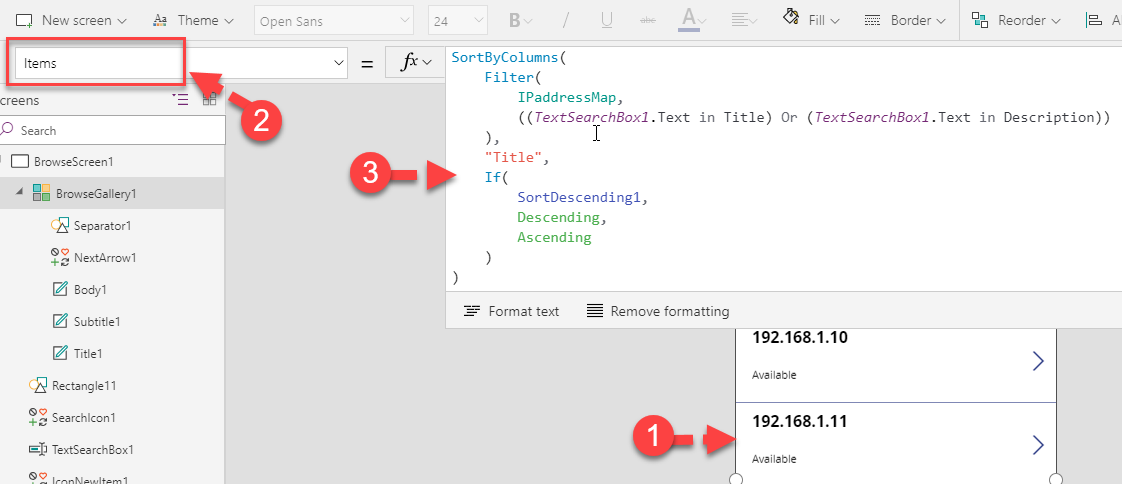
Task: Click the New screen icon
Action: [25, 21]
